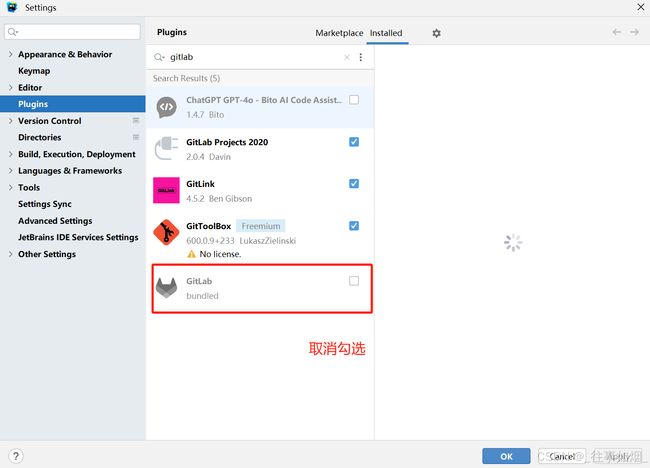
Task: Expand Appearance & Behavior section
Action: click(x=10, y=54)
